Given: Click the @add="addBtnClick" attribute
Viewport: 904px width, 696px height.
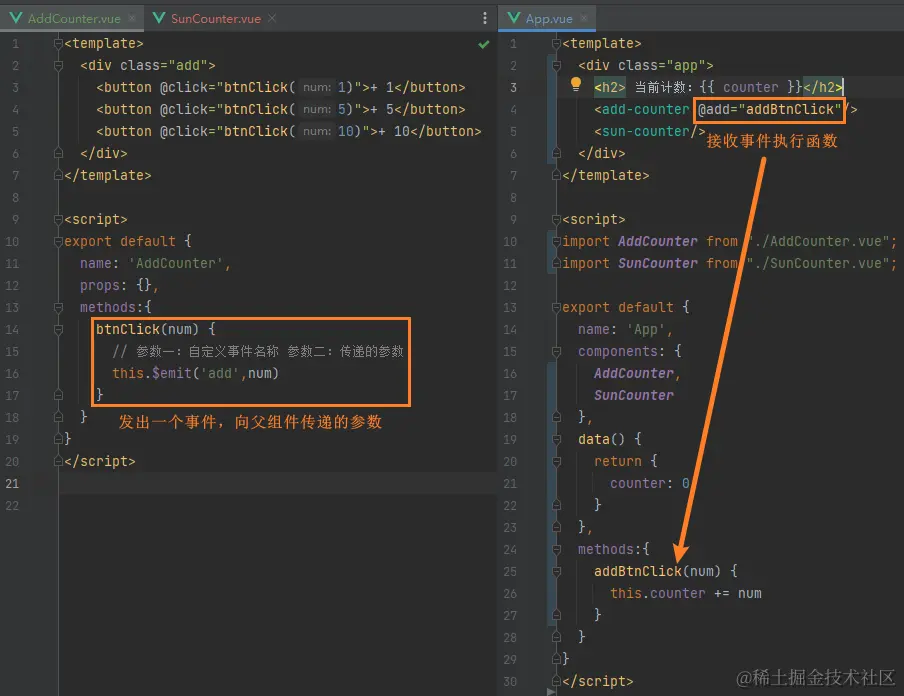Looking at the screenshot, I should pos(769,110).
